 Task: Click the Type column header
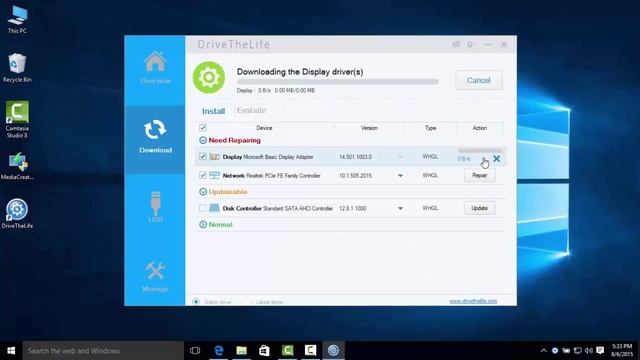point(431,128)
